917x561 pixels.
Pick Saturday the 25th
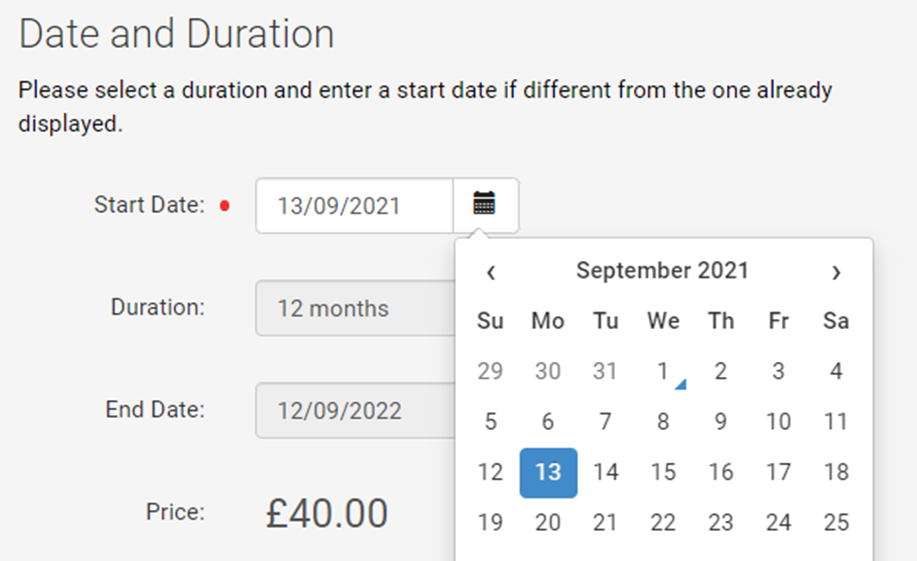pyautogui.click(x=836, y=522)
